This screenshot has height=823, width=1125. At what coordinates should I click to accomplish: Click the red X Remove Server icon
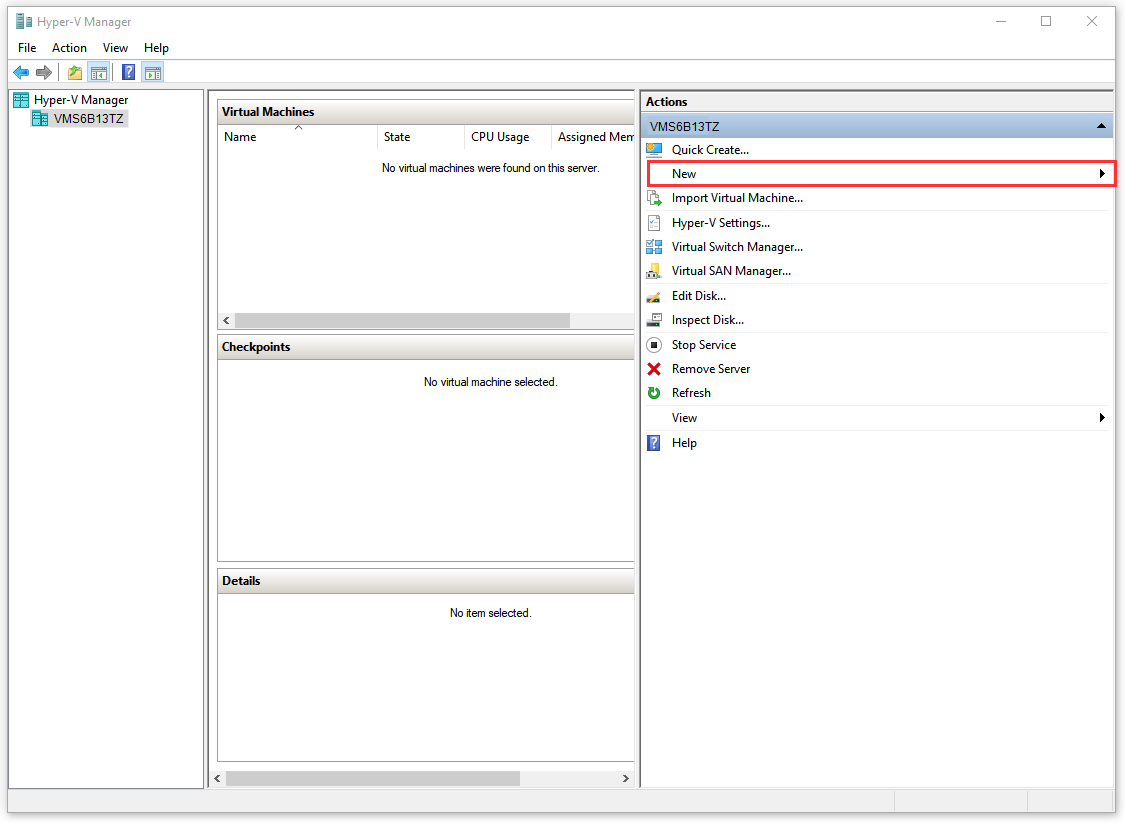(x=654, y=369)
